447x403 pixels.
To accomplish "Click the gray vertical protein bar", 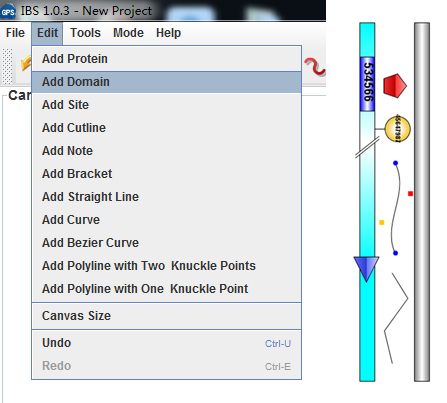I will pyautogui.click(x=422, y=202).
